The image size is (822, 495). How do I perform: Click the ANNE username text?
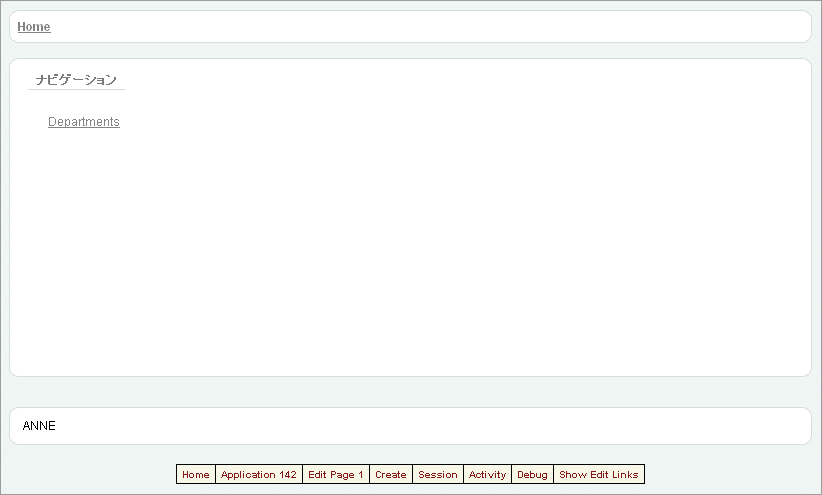point(39,426)
